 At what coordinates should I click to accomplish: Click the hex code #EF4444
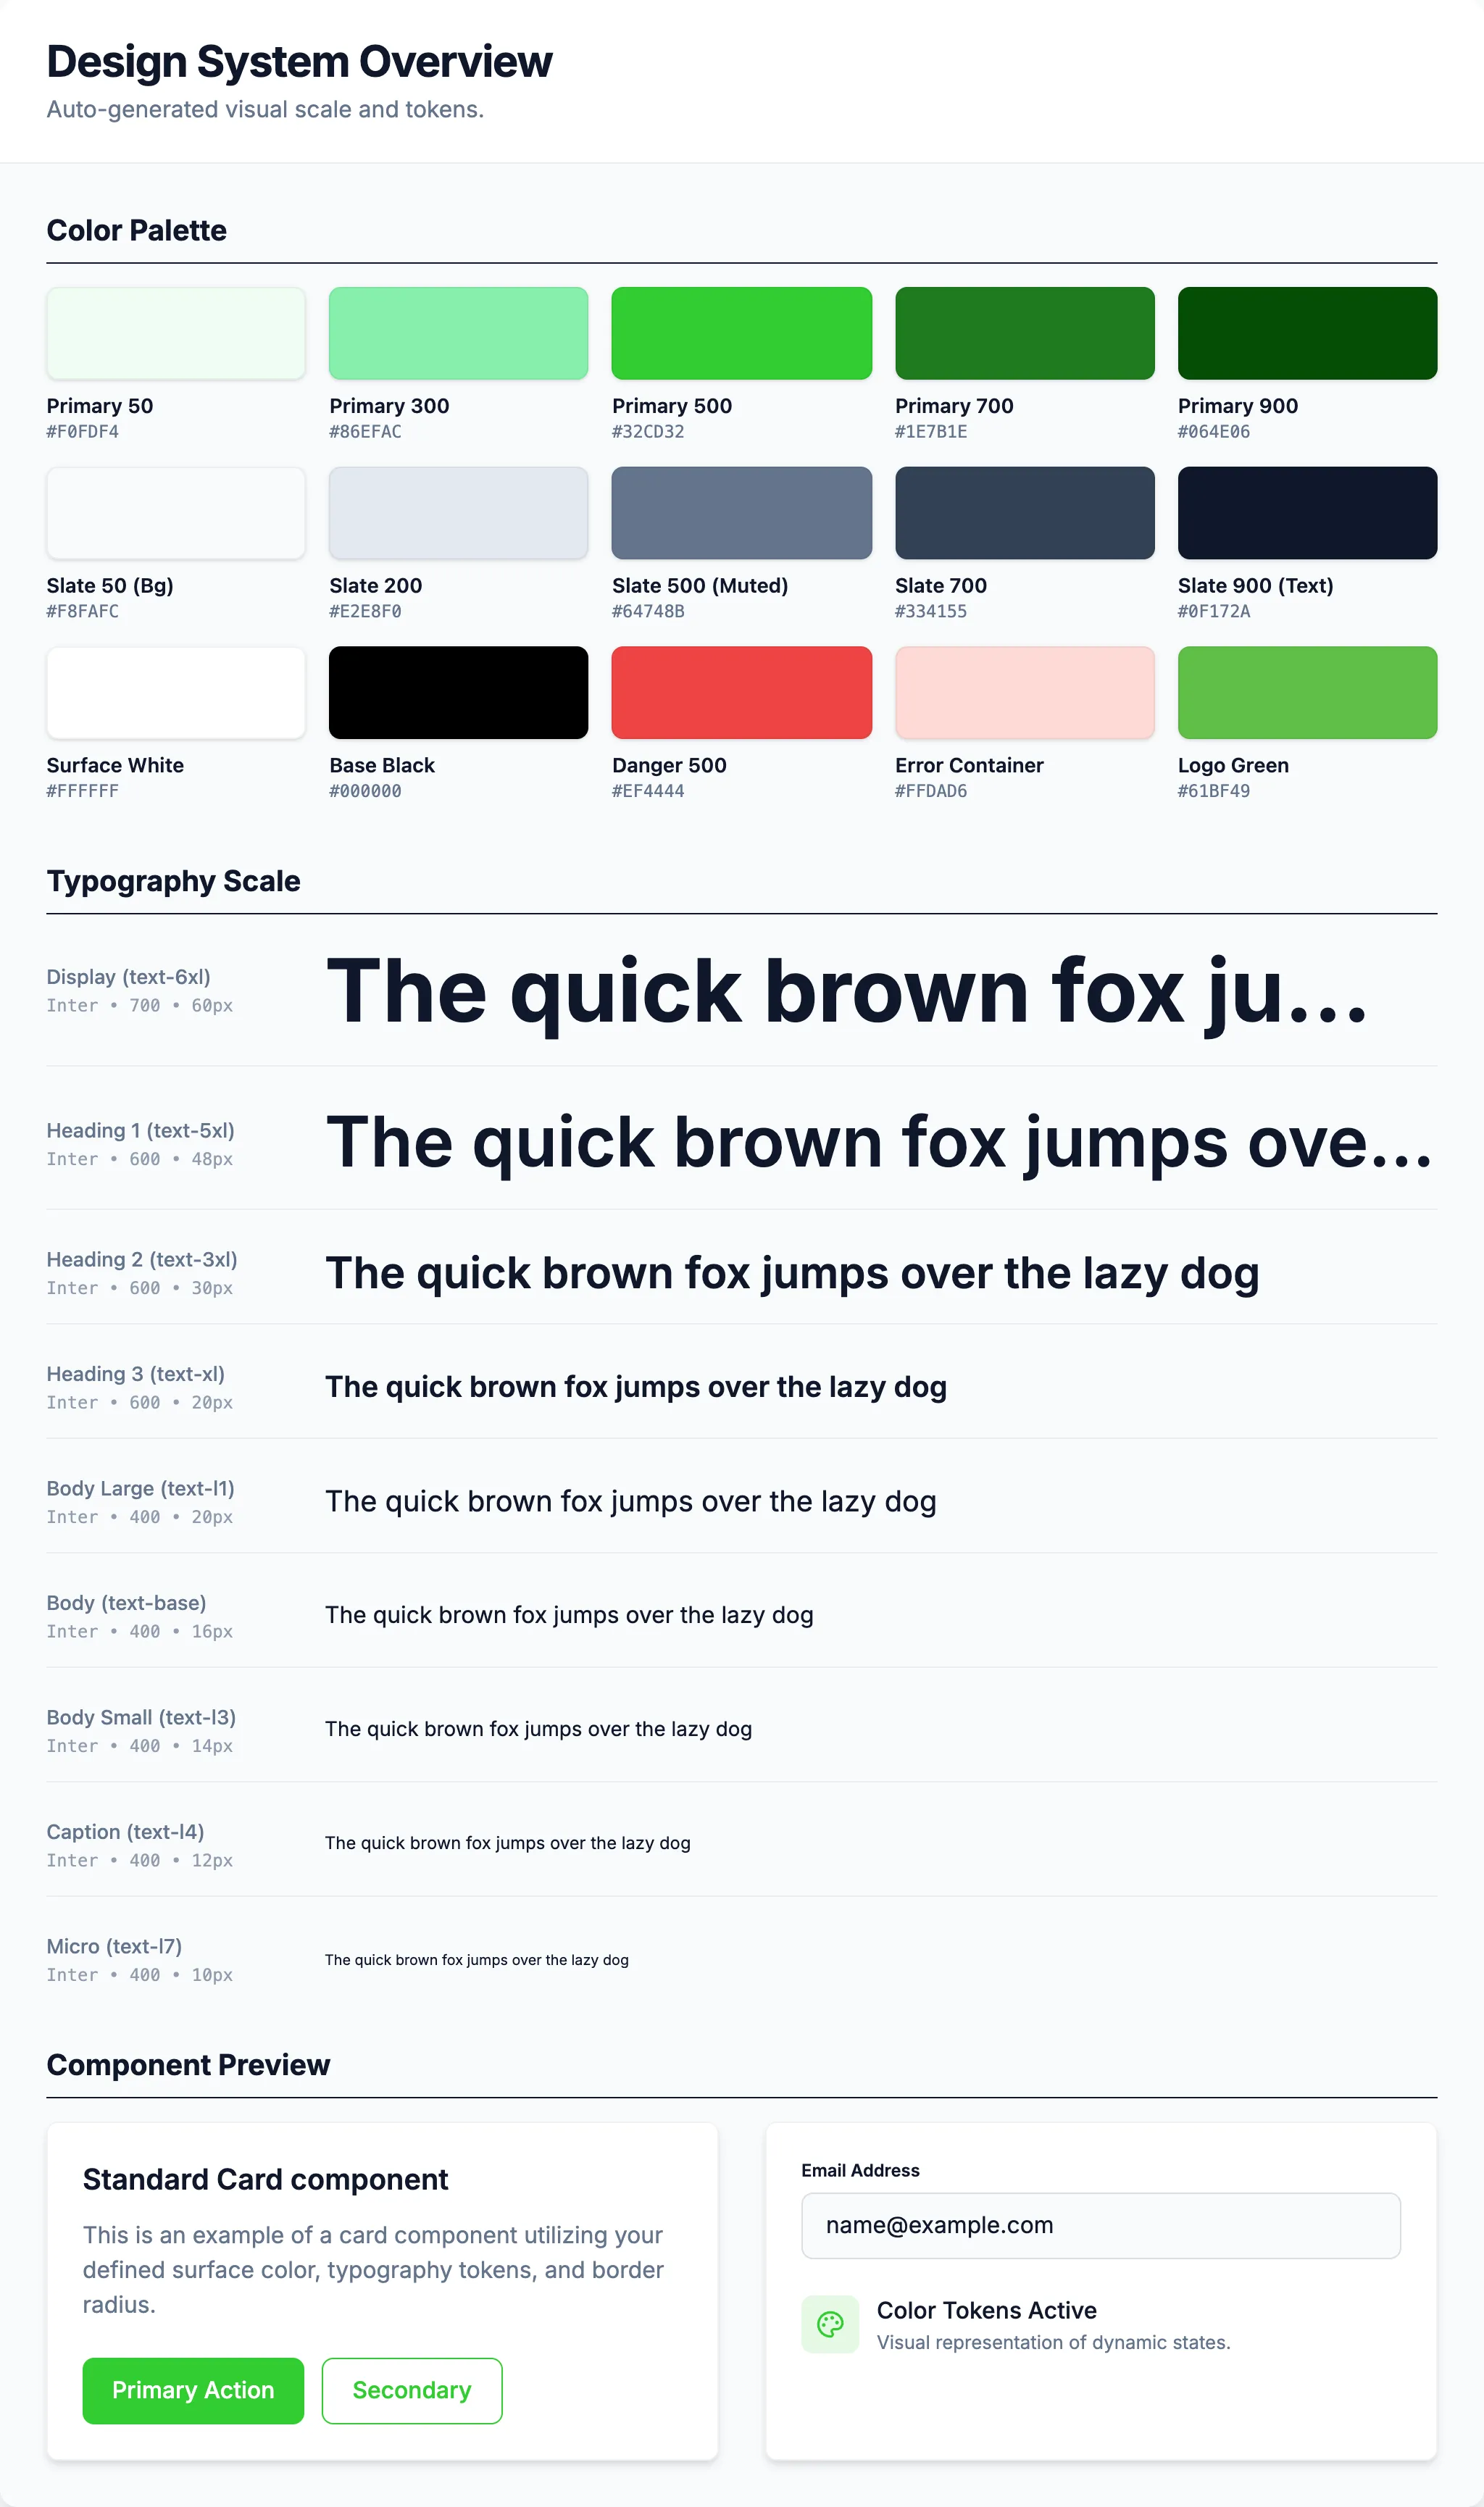pos(648,791)
